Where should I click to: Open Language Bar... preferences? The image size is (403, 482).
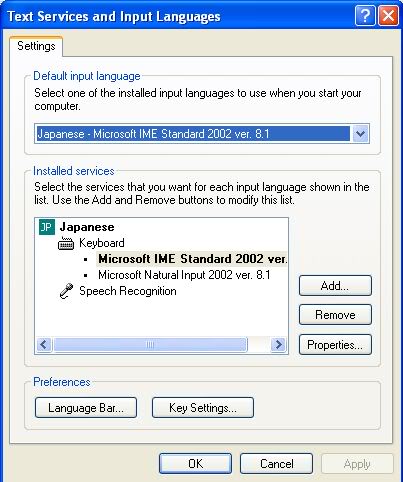click(x=86, y=408)
